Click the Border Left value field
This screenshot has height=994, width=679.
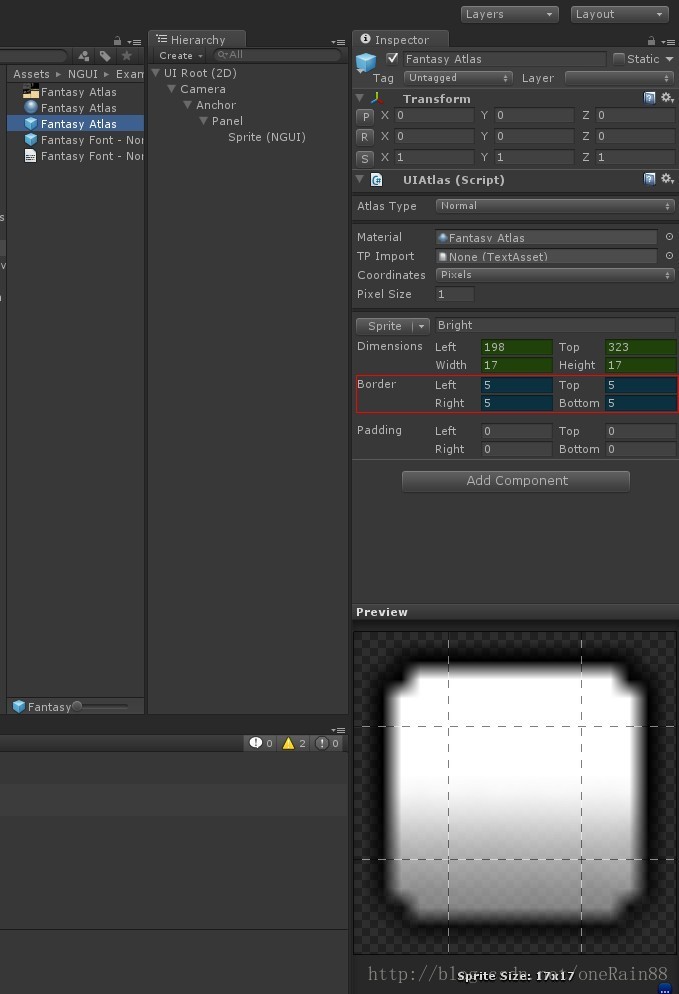point(517,385)
